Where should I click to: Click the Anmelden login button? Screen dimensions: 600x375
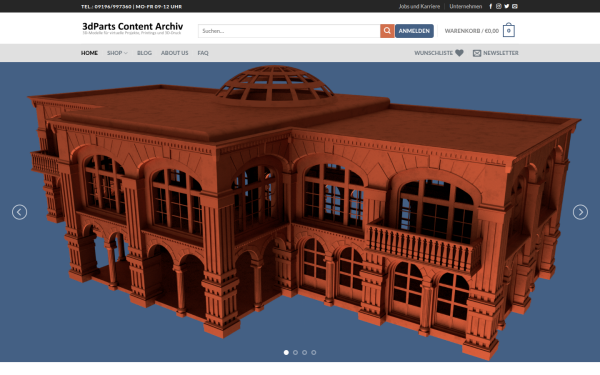[414, 31]
